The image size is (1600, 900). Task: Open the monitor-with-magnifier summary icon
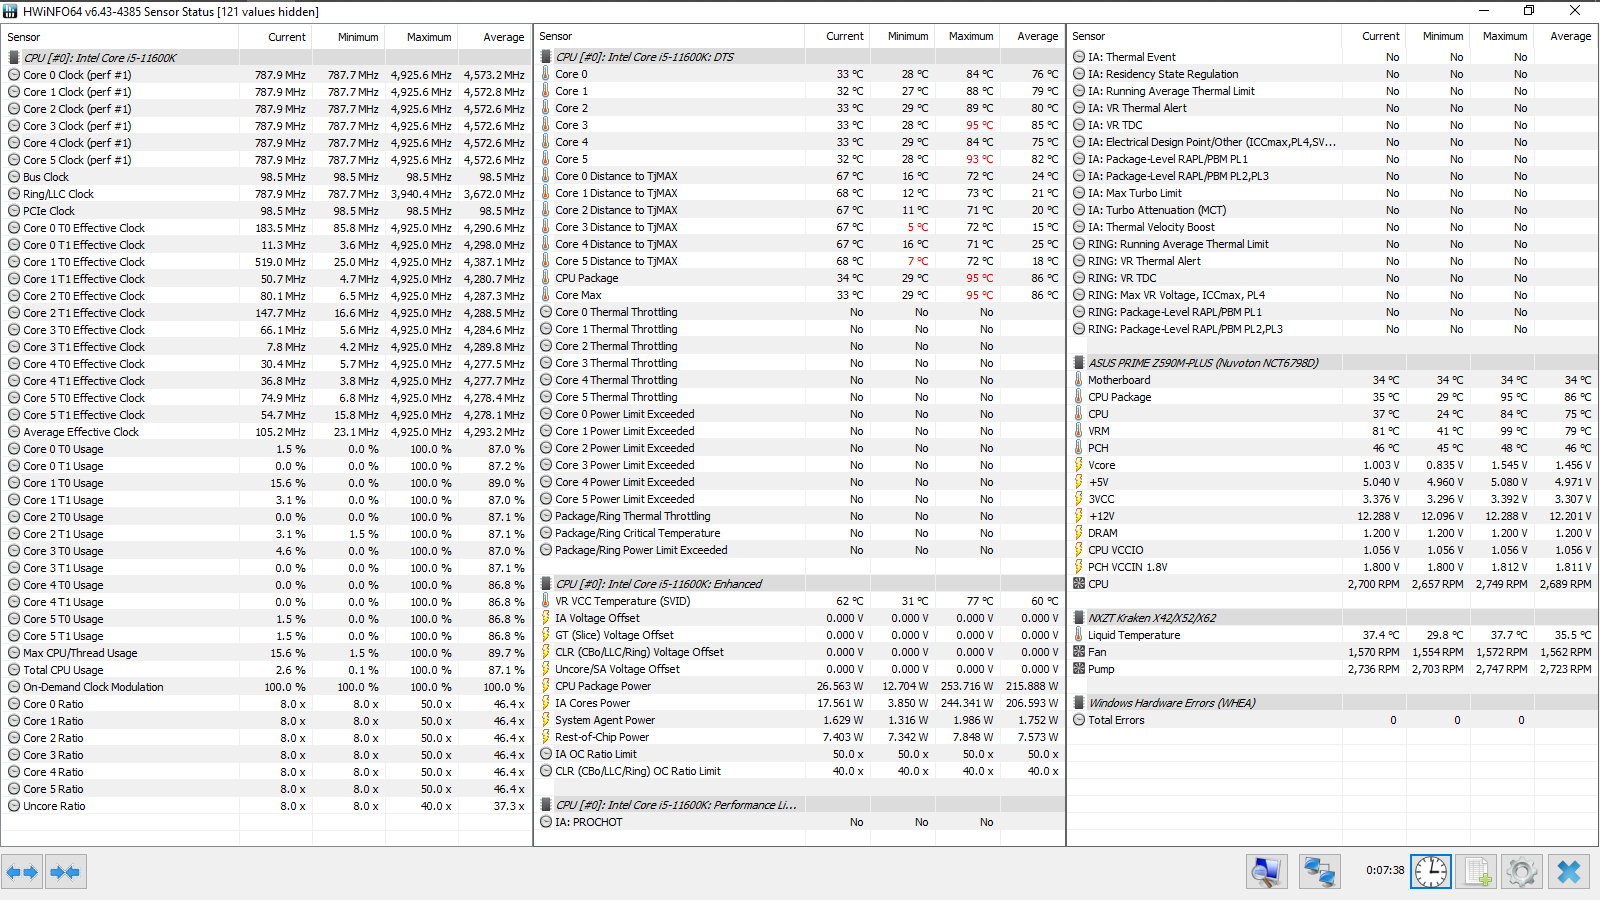[1267, 872]
